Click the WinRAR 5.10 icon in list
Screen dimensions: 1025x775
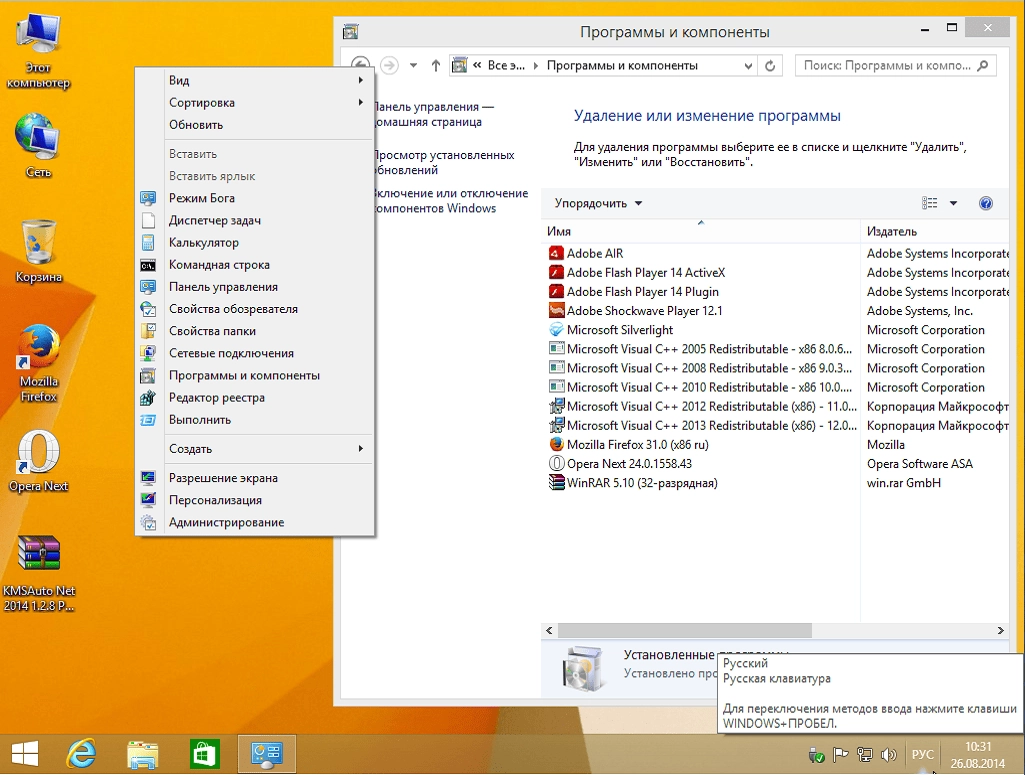556,482
